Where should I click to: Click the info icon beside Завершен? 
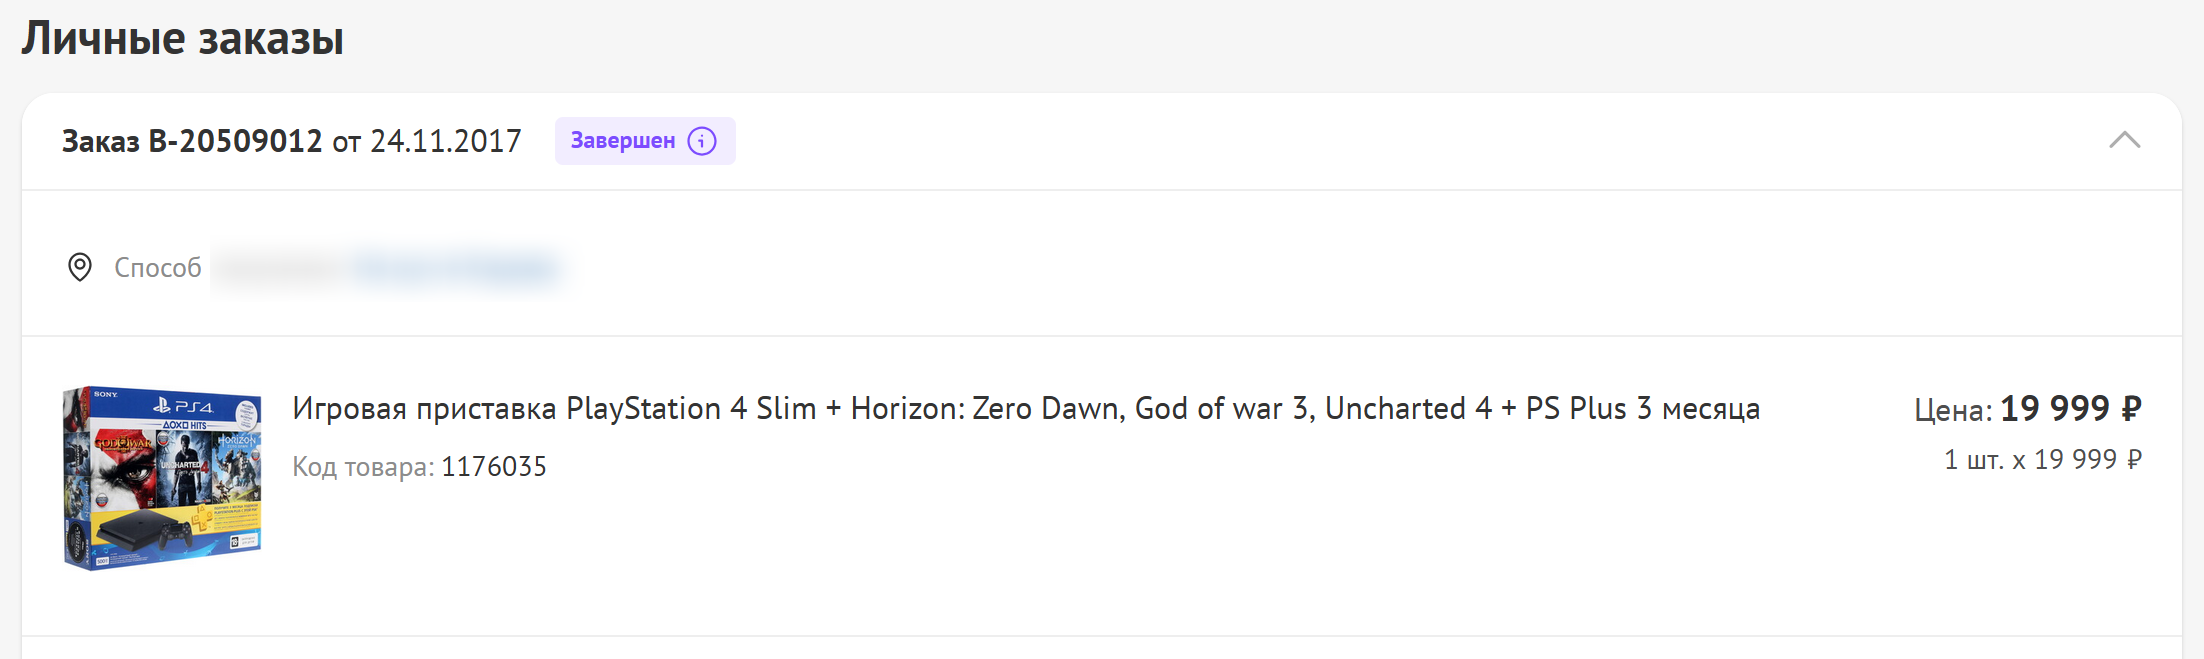(x=702, y=141)
